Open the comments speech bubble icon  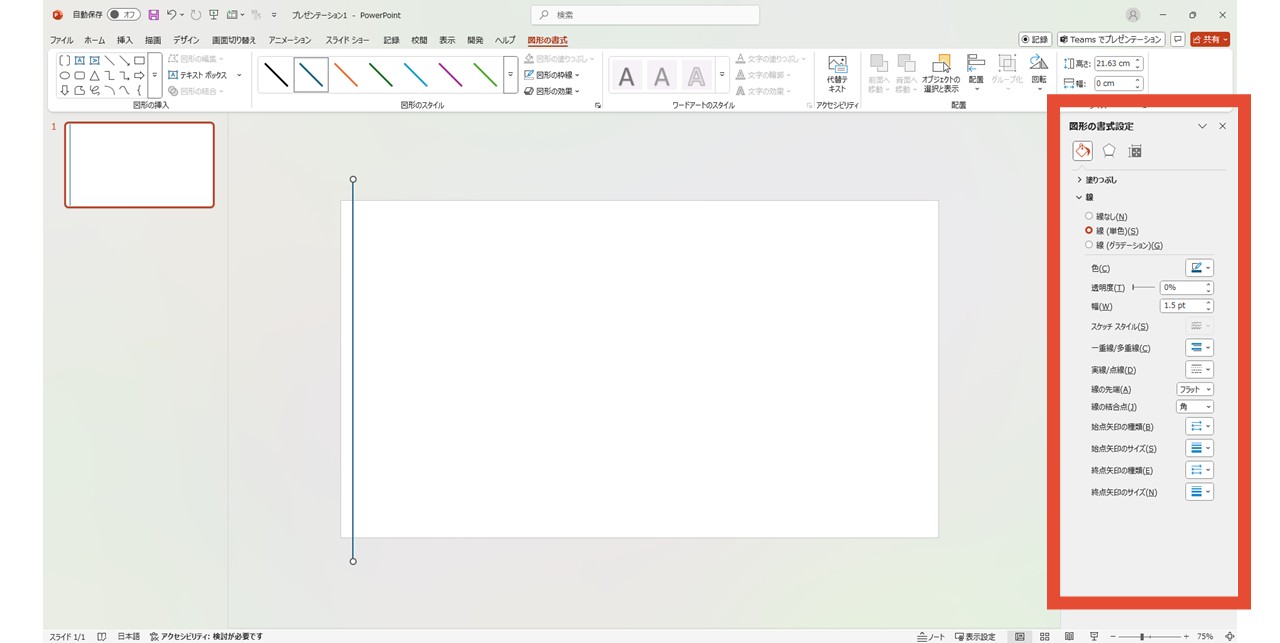point(1178,39)
